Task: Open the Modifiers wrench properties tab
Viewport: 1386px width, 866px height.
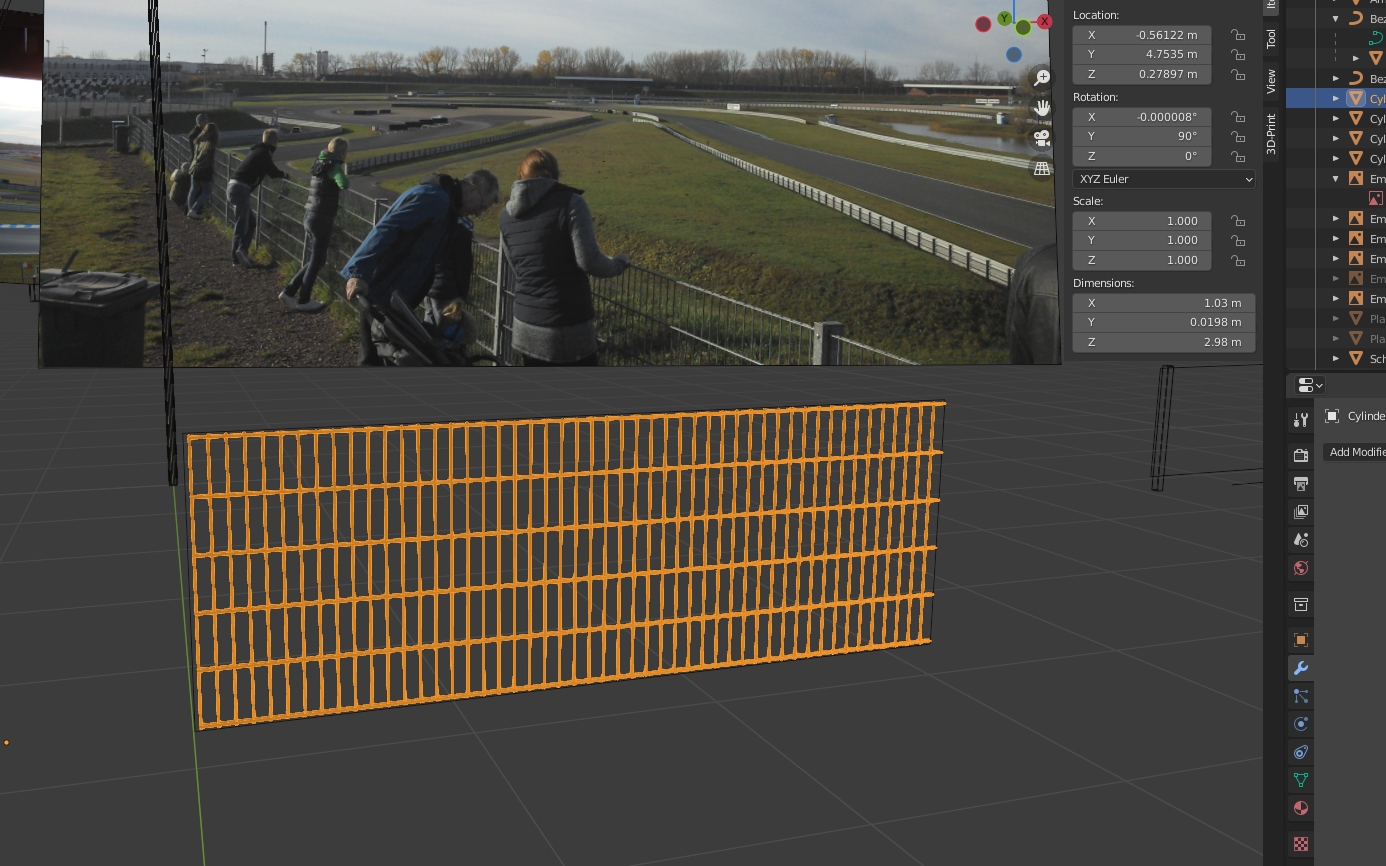Action: click(1301, 668)
